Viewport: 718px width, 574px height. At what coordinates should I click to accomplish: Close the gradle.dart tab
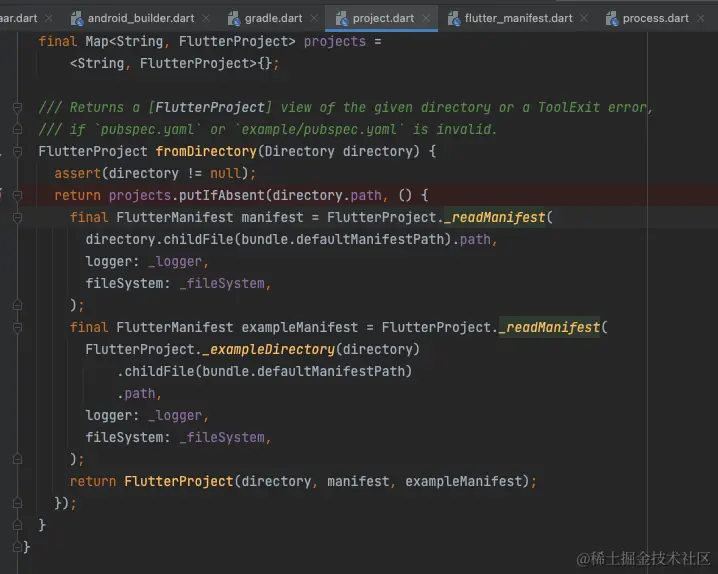314,18
